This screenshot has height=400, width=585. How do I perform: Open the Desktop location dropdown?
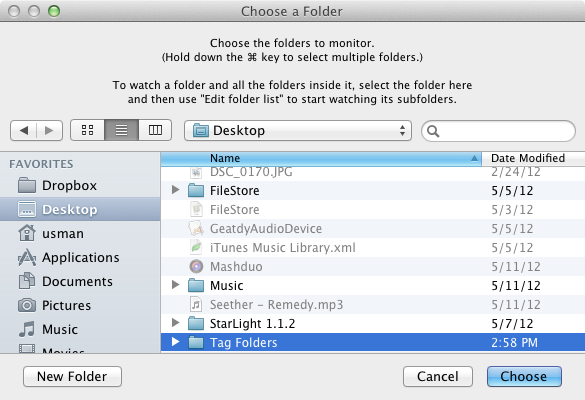[x=298, y=131]
